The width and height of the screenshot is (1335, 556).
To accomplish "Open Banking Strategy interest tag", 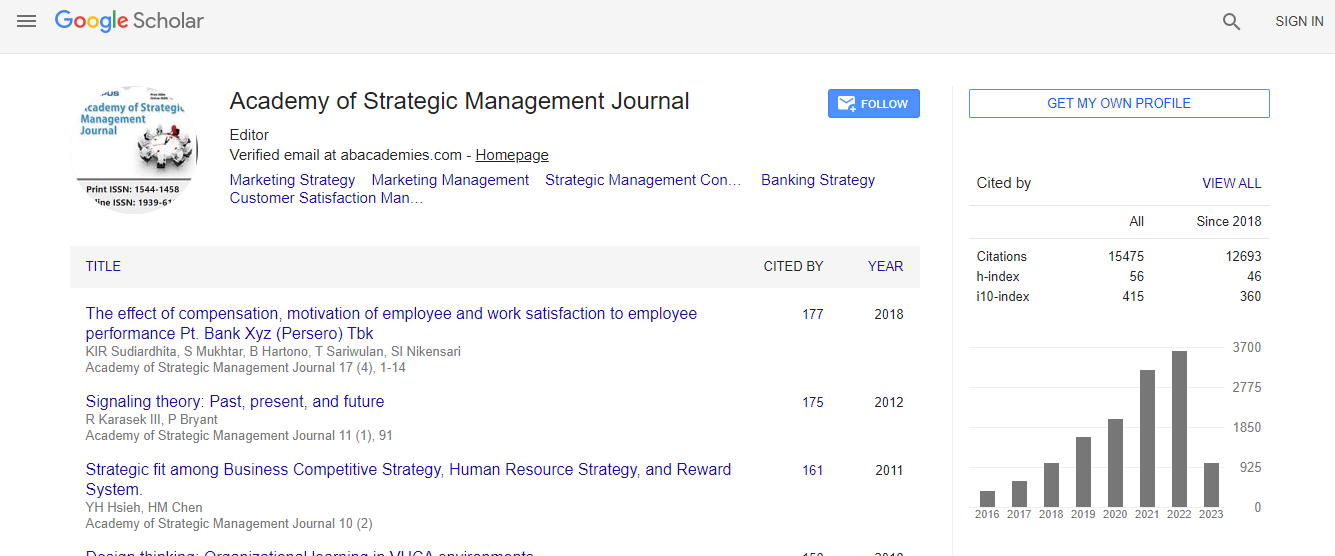I will (818, 180).
